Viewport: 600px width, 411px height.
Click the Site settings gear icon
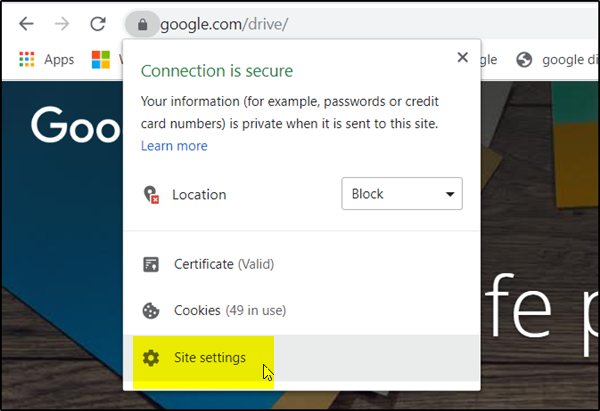point(151,358)
